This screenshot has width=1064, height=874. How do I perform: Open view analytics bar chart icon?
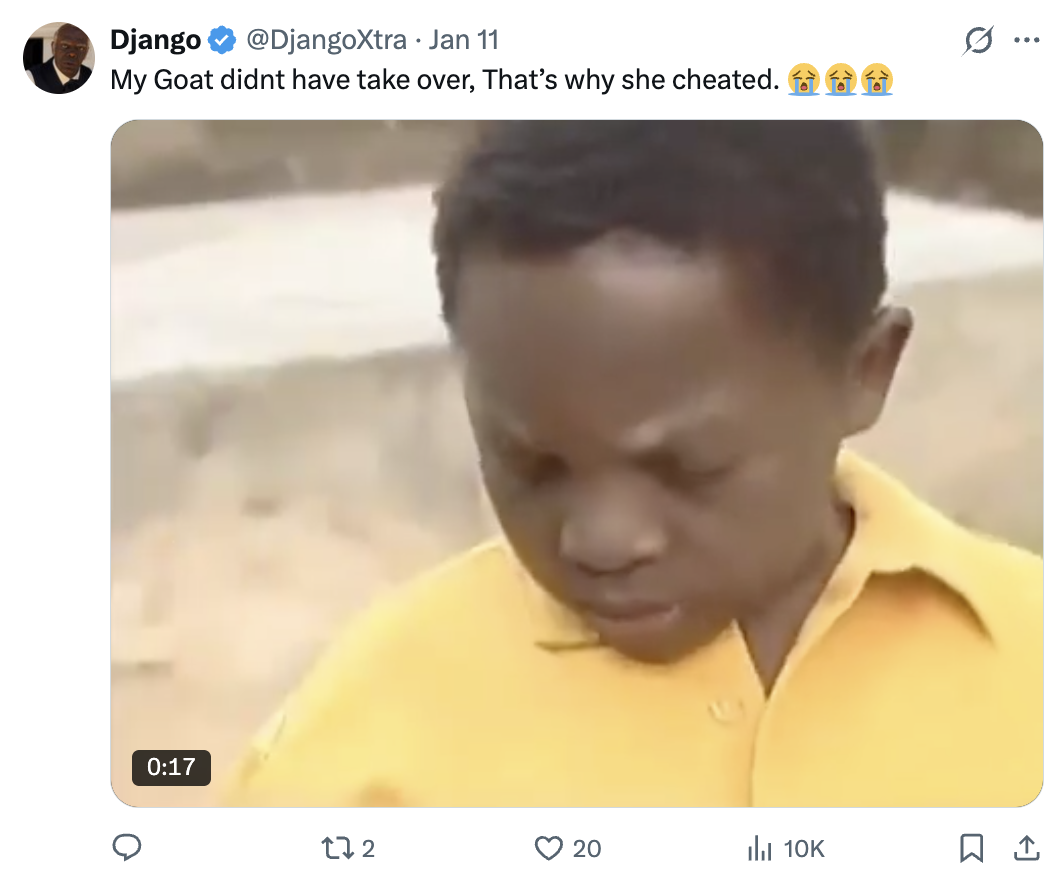coord(760,849)
